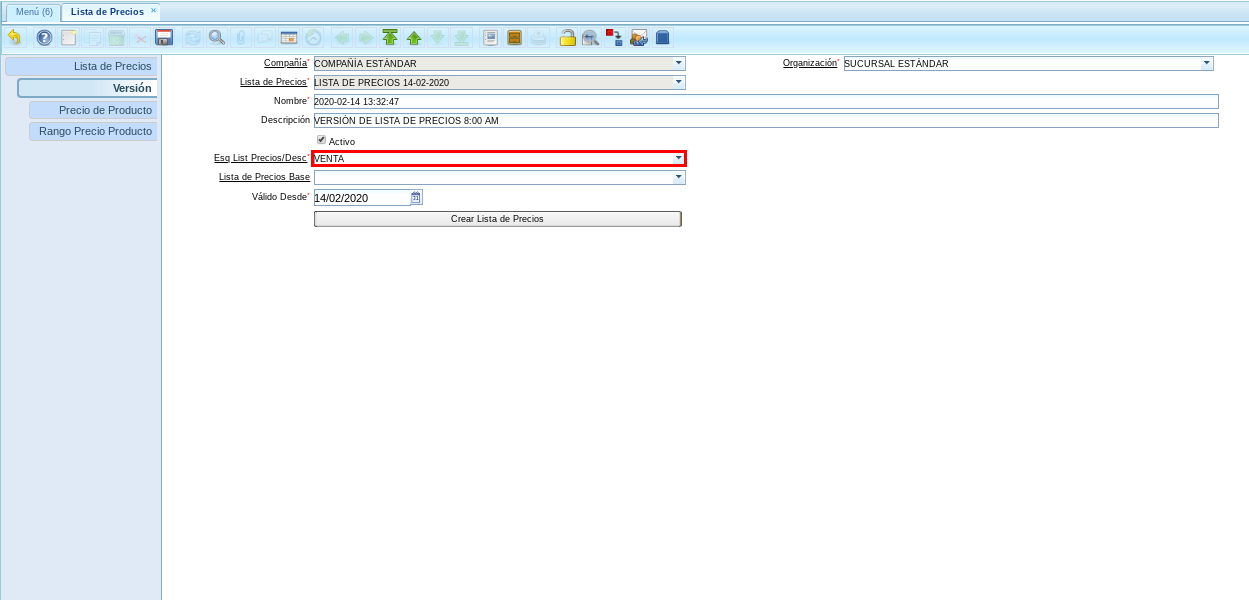Toggle grid view icon
Viewport: 1249px width, 600px height.
pyautogui.click(x=289, y=38)
